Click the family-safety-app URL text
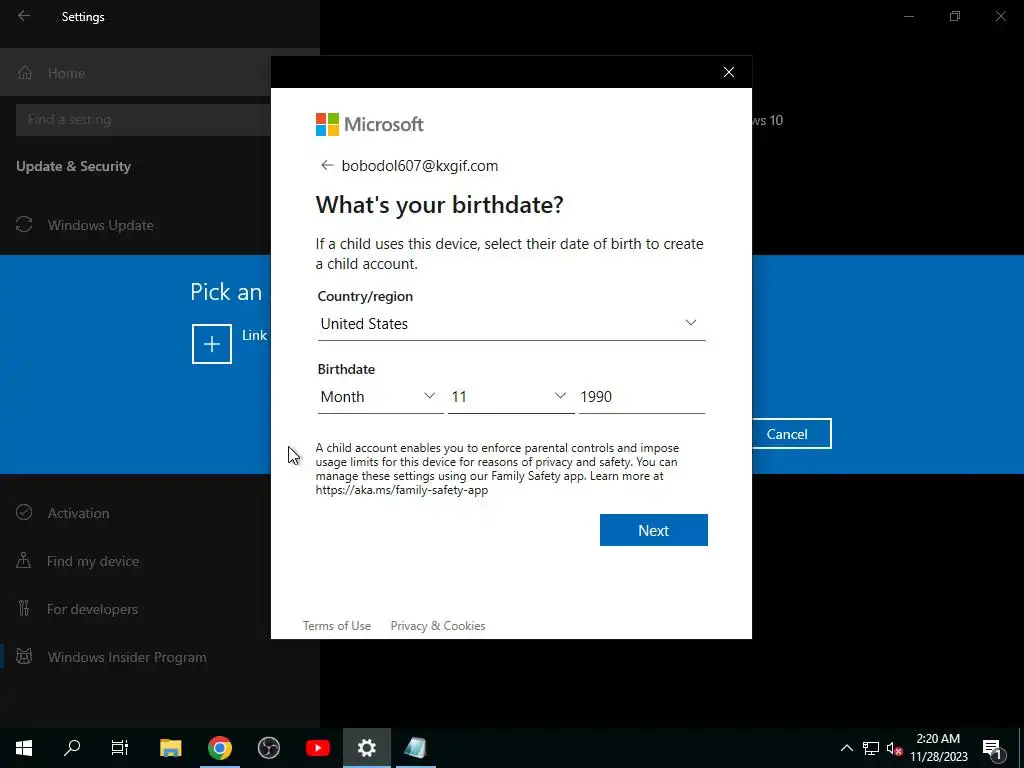The image size is (1024, 768). pos(402,490)
